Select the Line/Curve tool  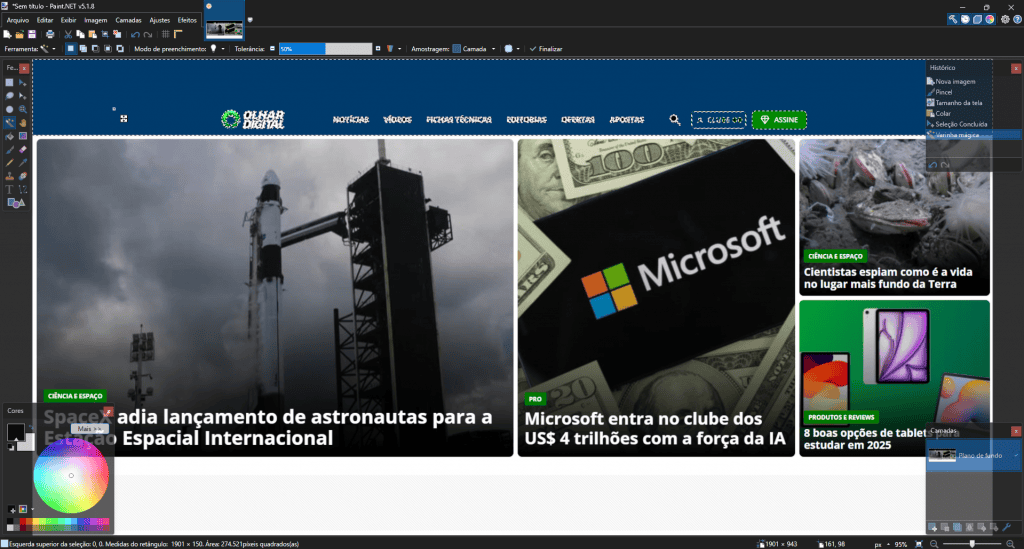point(23,190)
